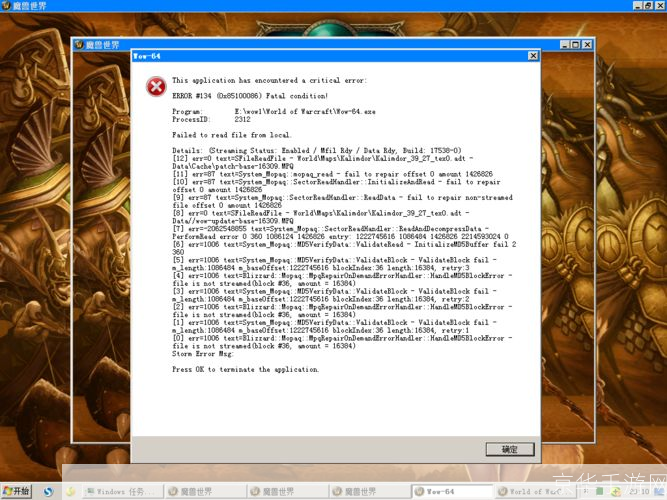Open the 开始 Start menu
Viewport: 667px width, 500px height.
16,491
